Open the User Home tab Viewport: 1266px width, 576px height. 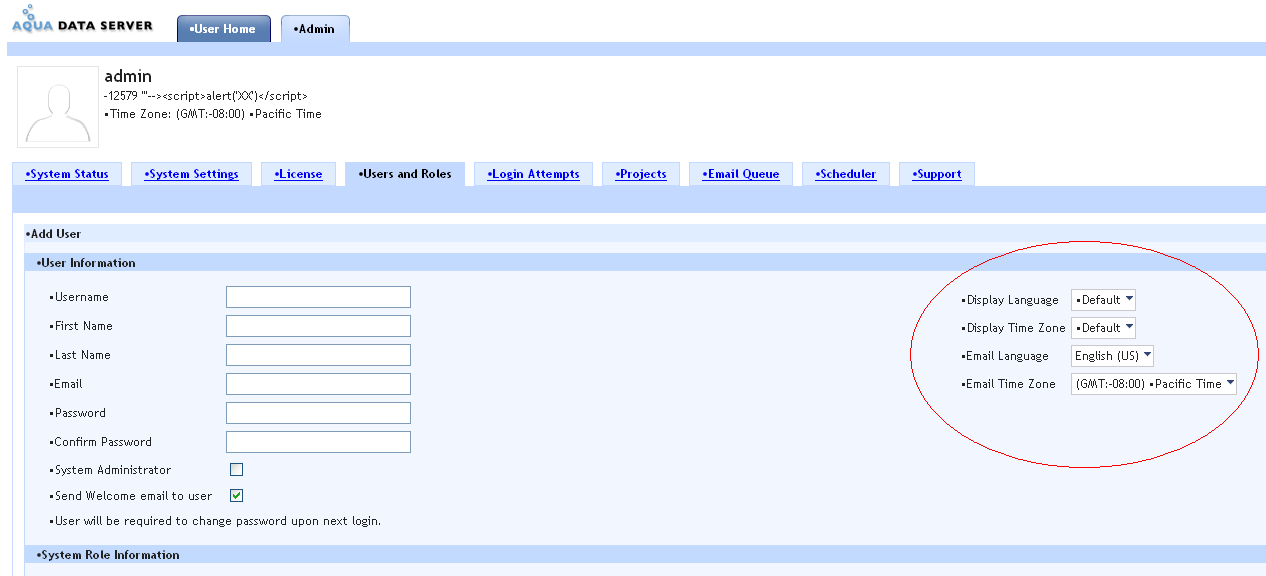(x=224, y=29)
